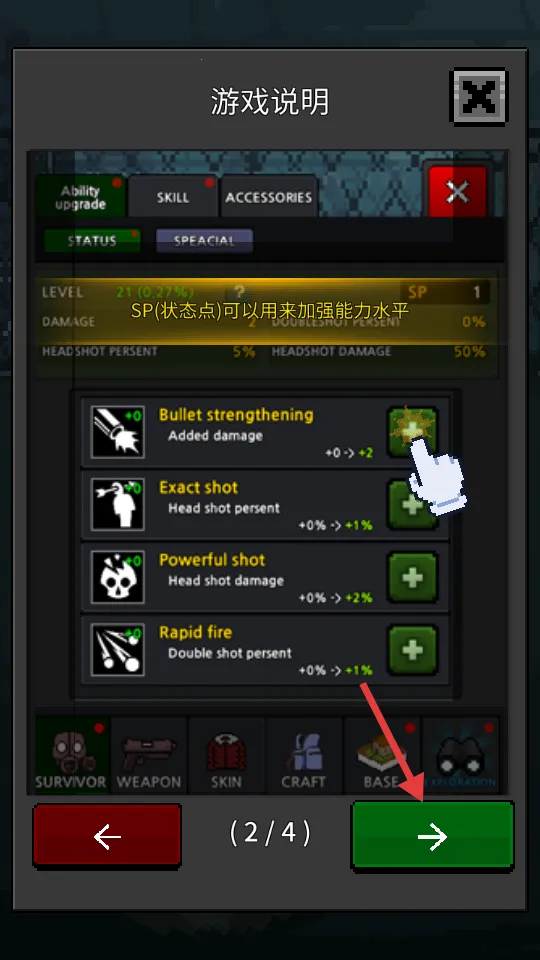Switch to the ACCESSORIES tab
Viewport: 540px width, 960px height.
pos(269,197)
